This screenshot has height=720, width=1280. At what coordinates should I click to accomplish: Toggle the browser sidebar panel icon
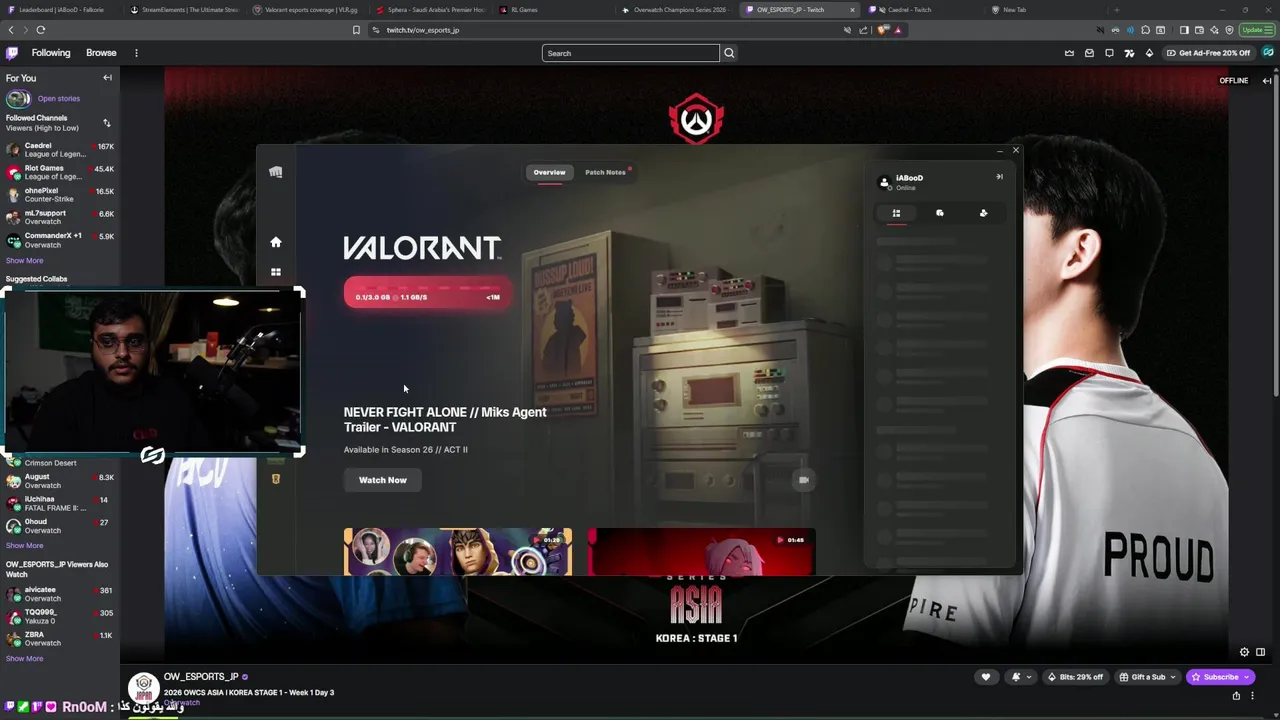[1184, 30]
